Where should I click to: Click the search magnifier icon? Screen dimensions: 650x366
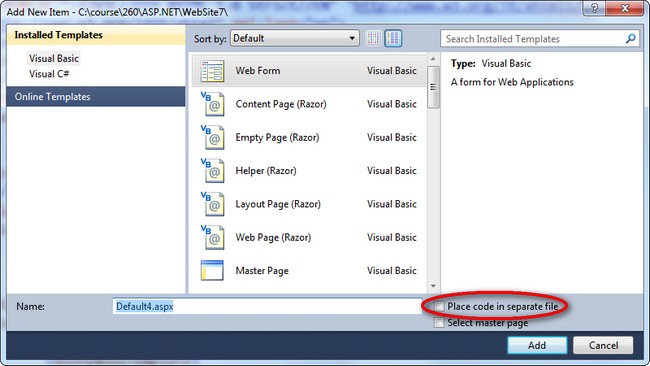[x=631, y=39]
